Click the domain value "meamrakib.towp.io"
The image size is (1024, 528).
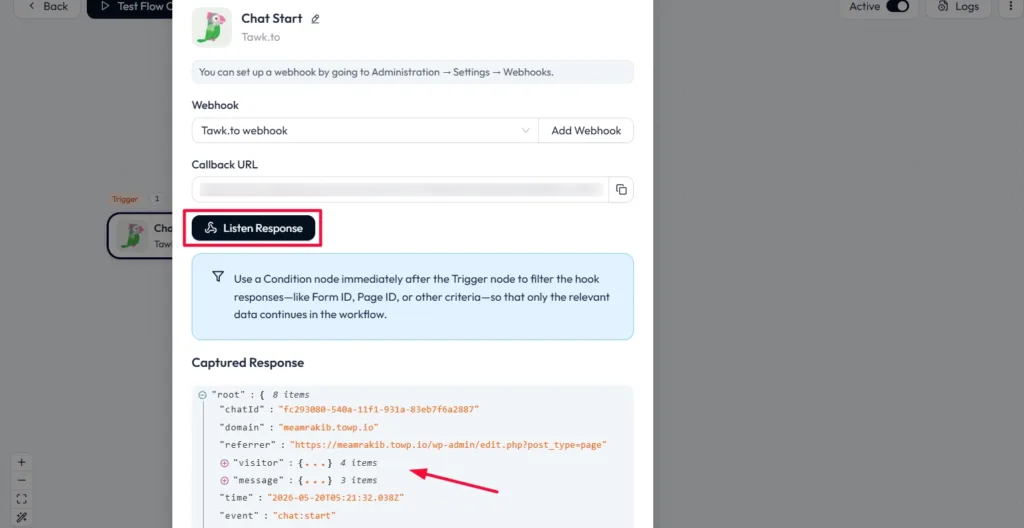point(328,427)
